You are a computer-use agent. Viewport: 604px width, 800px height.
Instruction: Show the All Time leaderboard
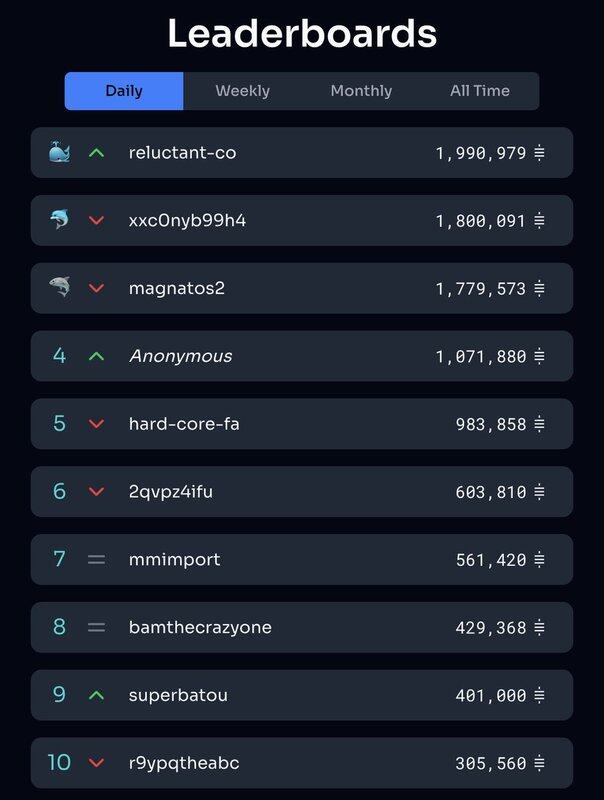click(x=480, y=91)
